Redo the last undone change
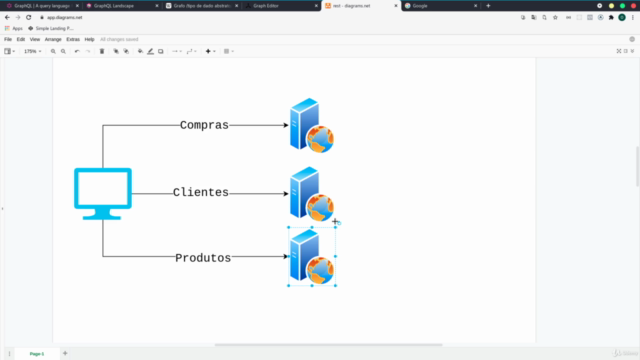Image resolution: width=640 pixels, height=360 pixels. click(x=88, y=51)
